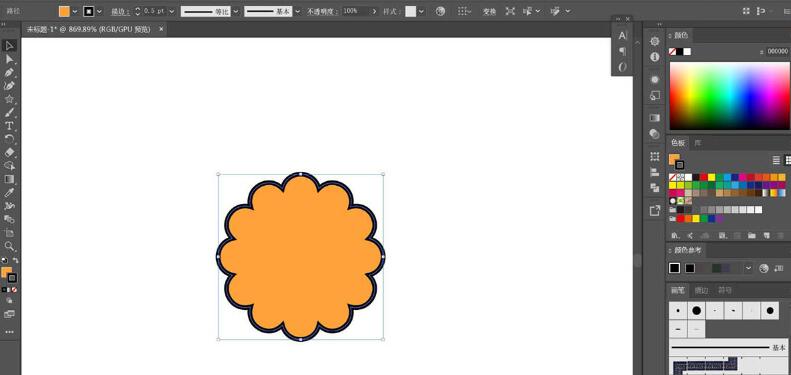Switch to the Symbols (符号) tab
Image resolution: width=791 pixels, height=375 pixels.
click(725, 290)
